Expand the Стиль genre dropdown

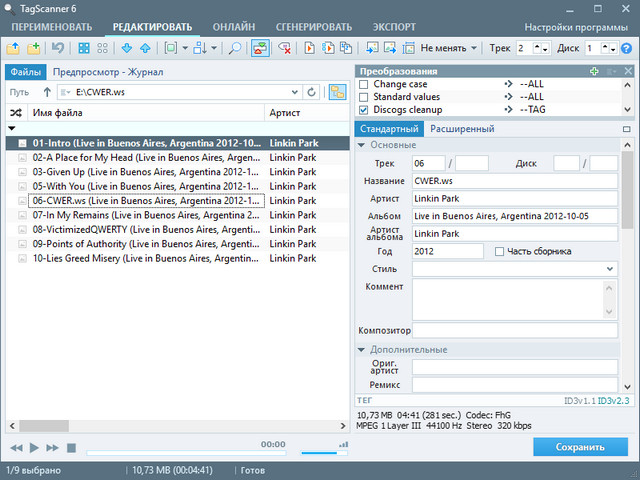(610, 269)
